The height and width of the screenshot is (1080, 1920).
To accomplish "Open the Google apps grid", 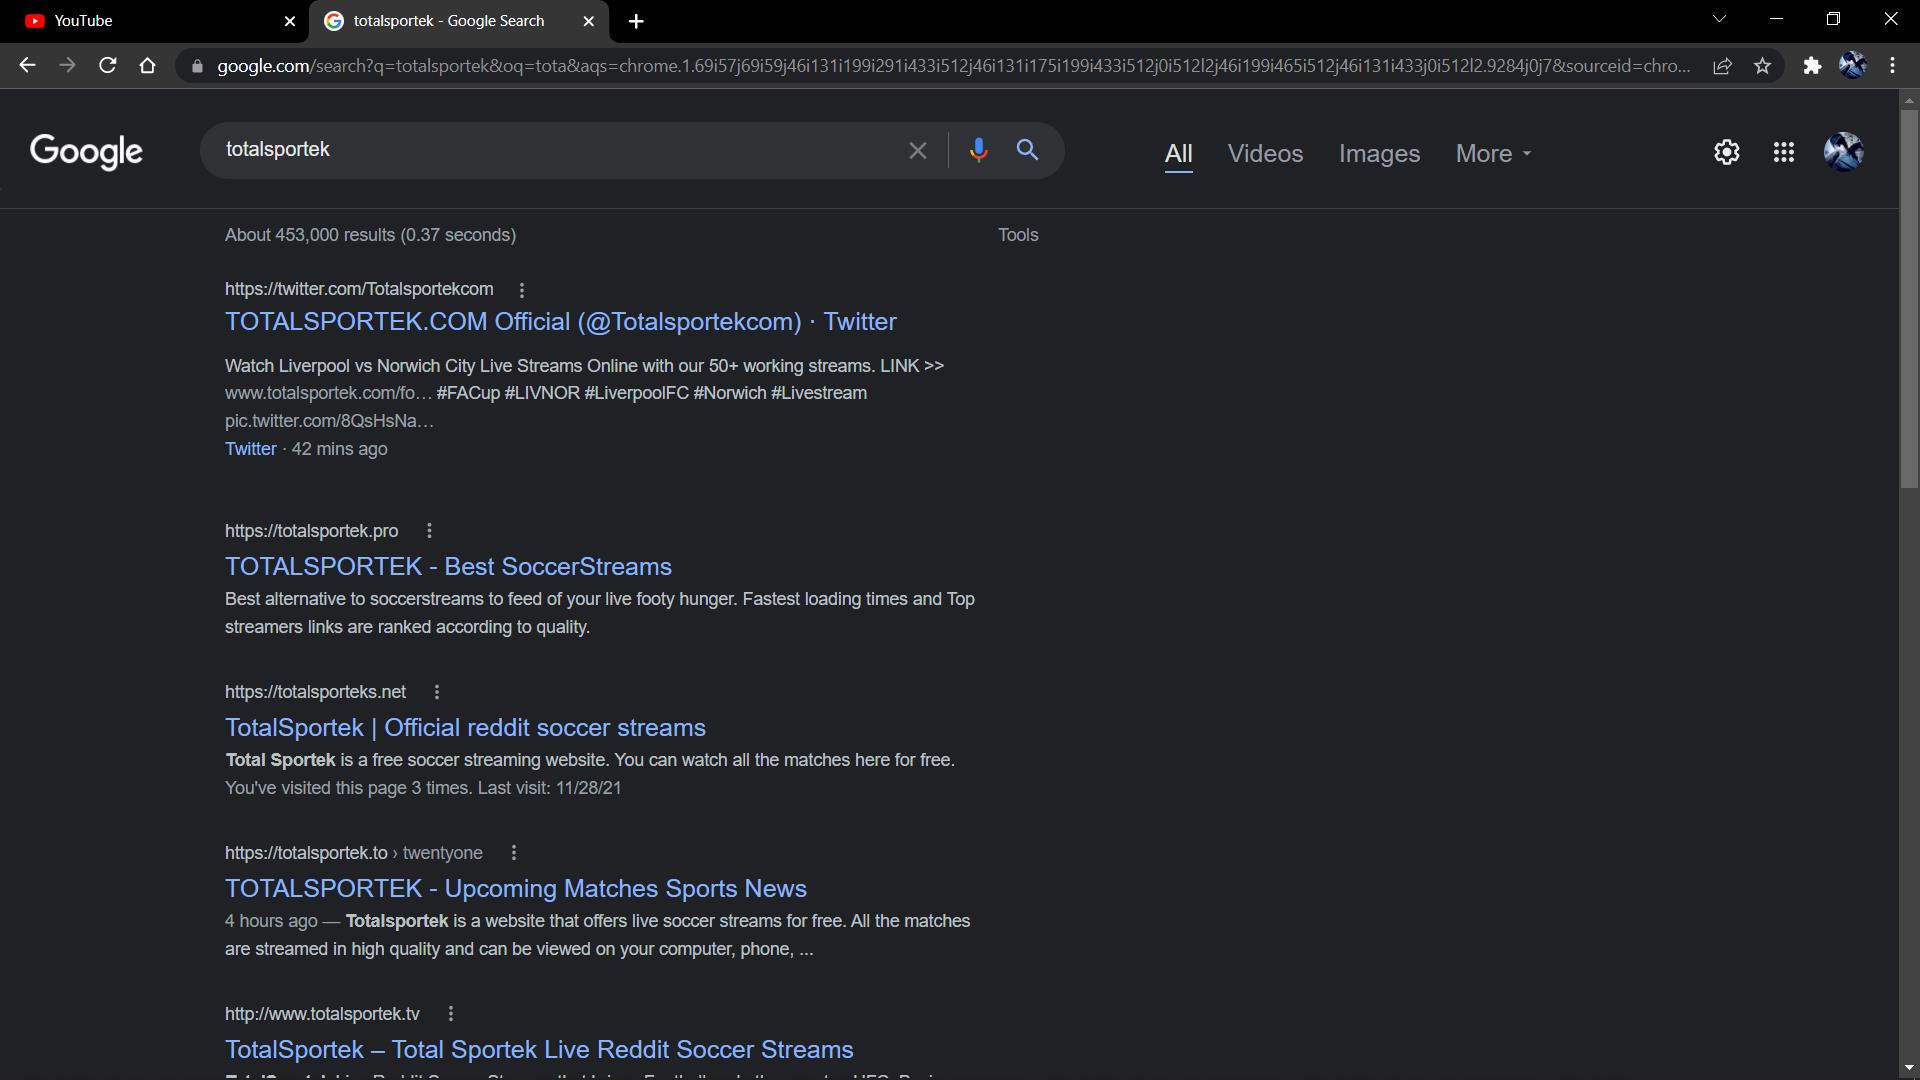I will 1783,152.
